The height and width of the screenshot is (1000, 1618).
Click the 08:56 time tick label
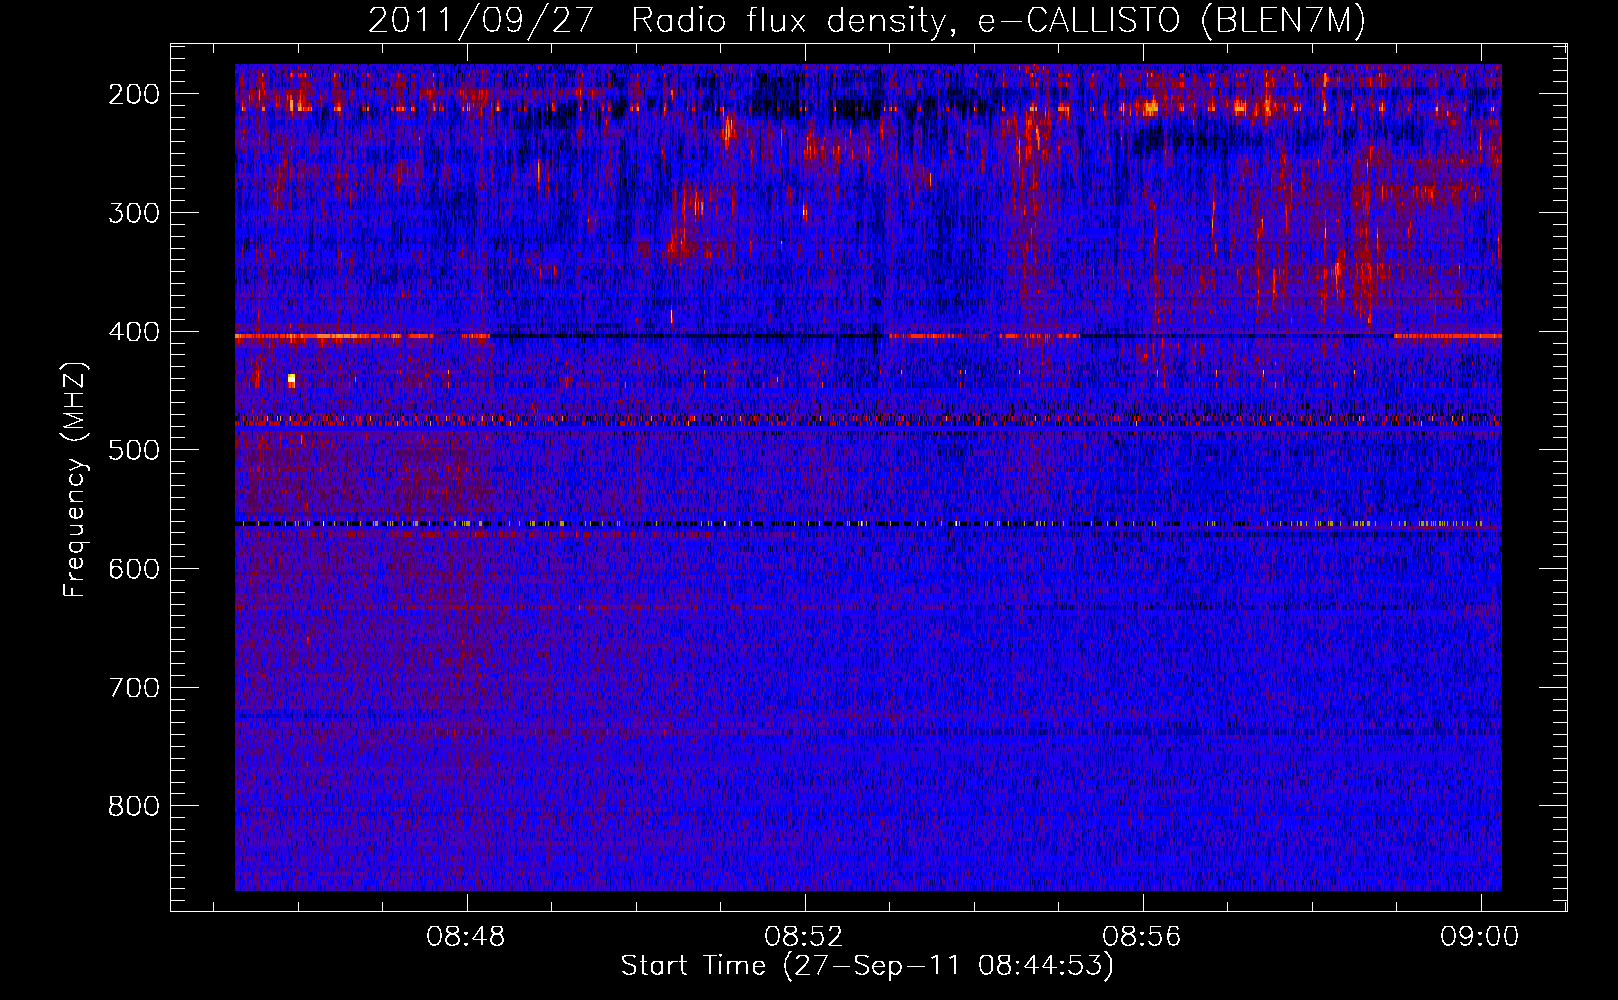point(1142,937)
